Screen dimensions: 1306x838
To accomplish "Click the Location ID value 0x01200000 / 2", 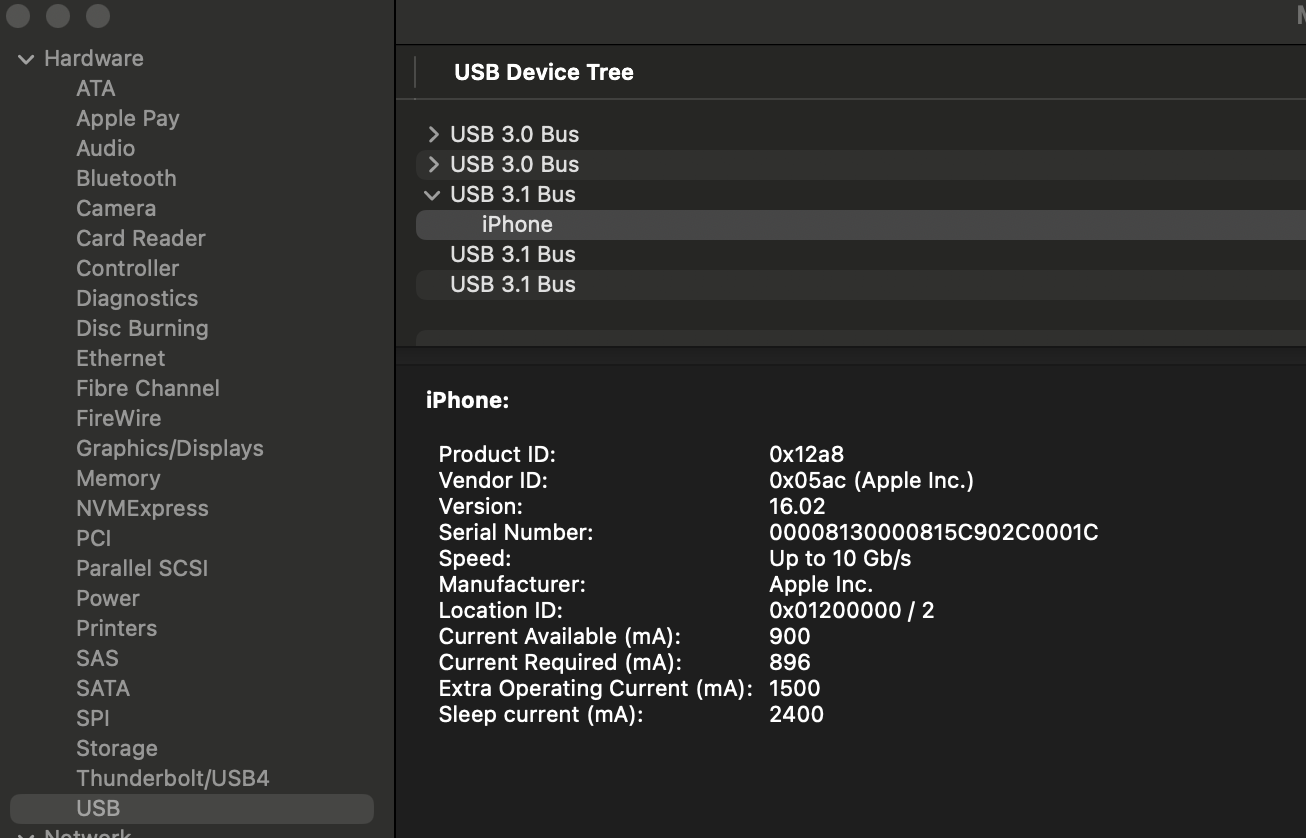I will tap(852, 610).
